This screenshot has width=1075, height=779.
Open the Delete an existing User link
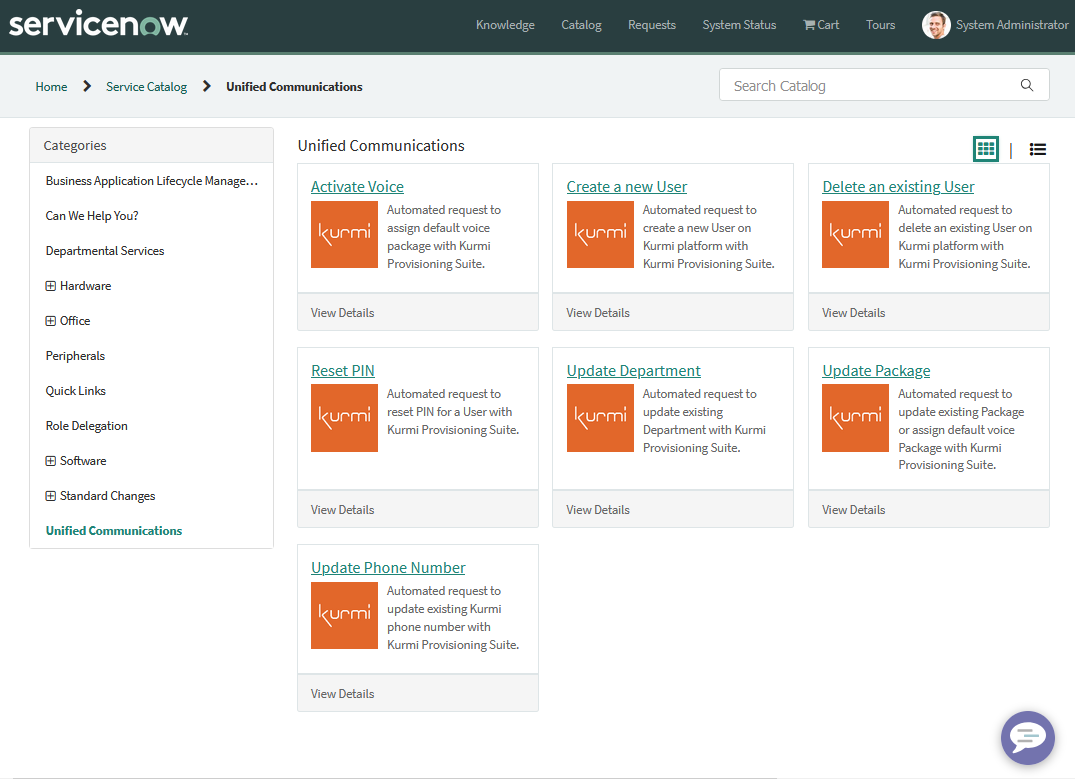pos(898,187)
